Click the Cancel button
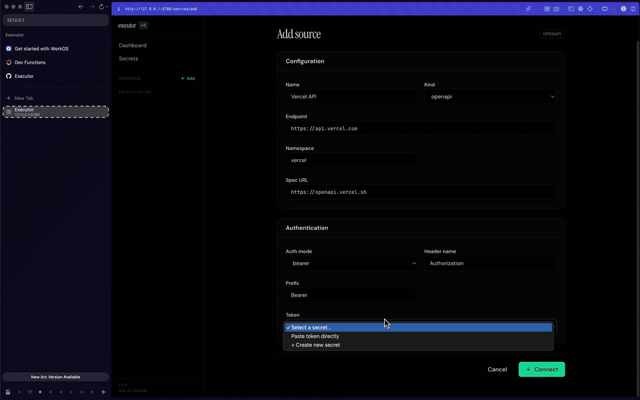This screenshot has height=400, width=640. coord(497,369)
